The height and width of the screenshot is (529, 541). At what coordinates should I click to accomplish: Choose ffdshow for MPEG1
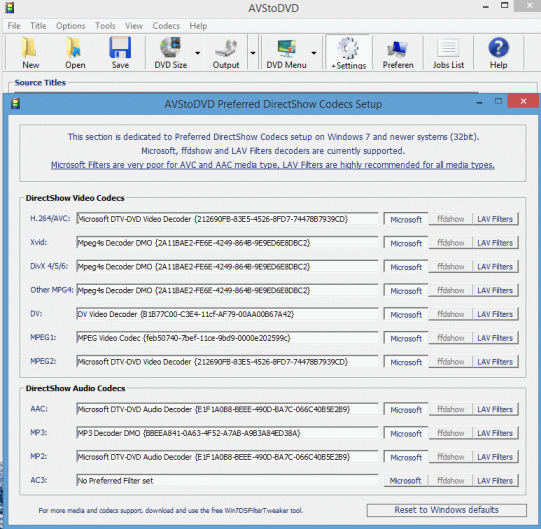(451, 338)
